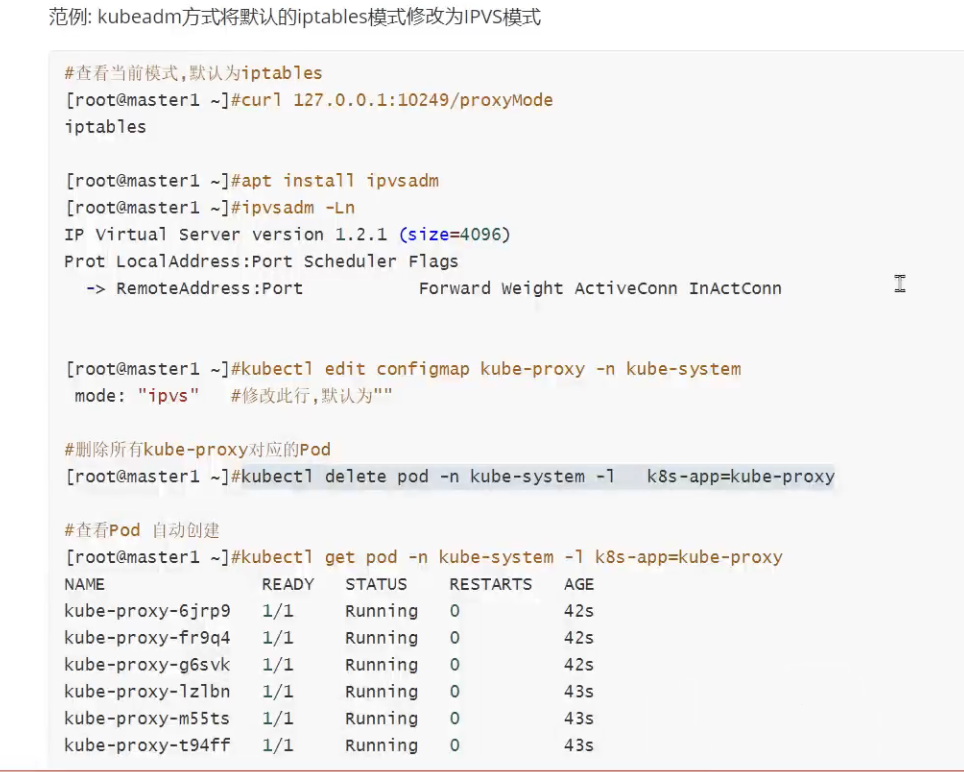Click the IP Virtual Server version line

point(287,235)
